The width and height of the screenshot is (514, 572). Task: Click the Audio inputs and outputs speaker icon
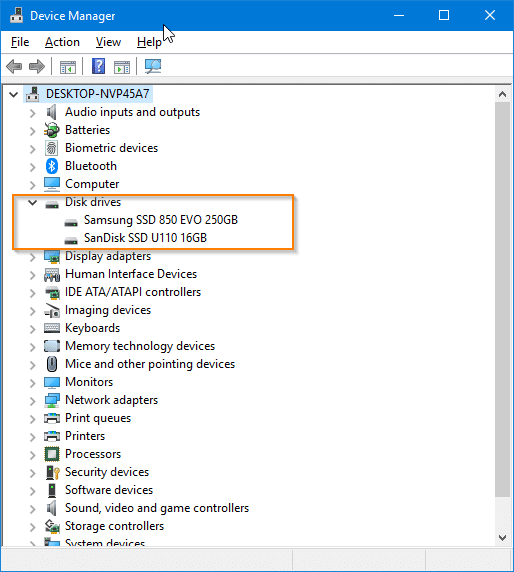[52, 112]
